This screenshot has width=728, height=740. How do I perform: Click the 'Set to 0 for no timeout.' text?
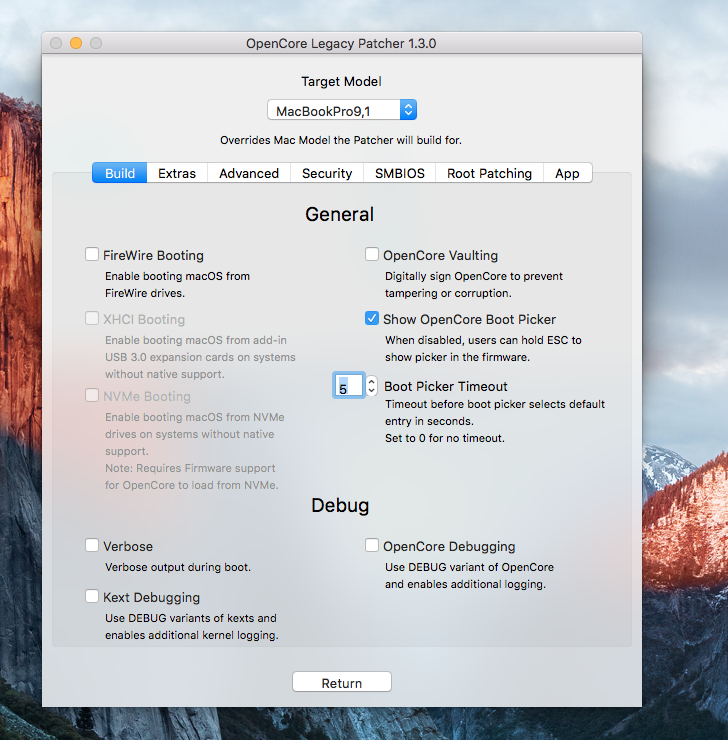click(x=445, y=438)
